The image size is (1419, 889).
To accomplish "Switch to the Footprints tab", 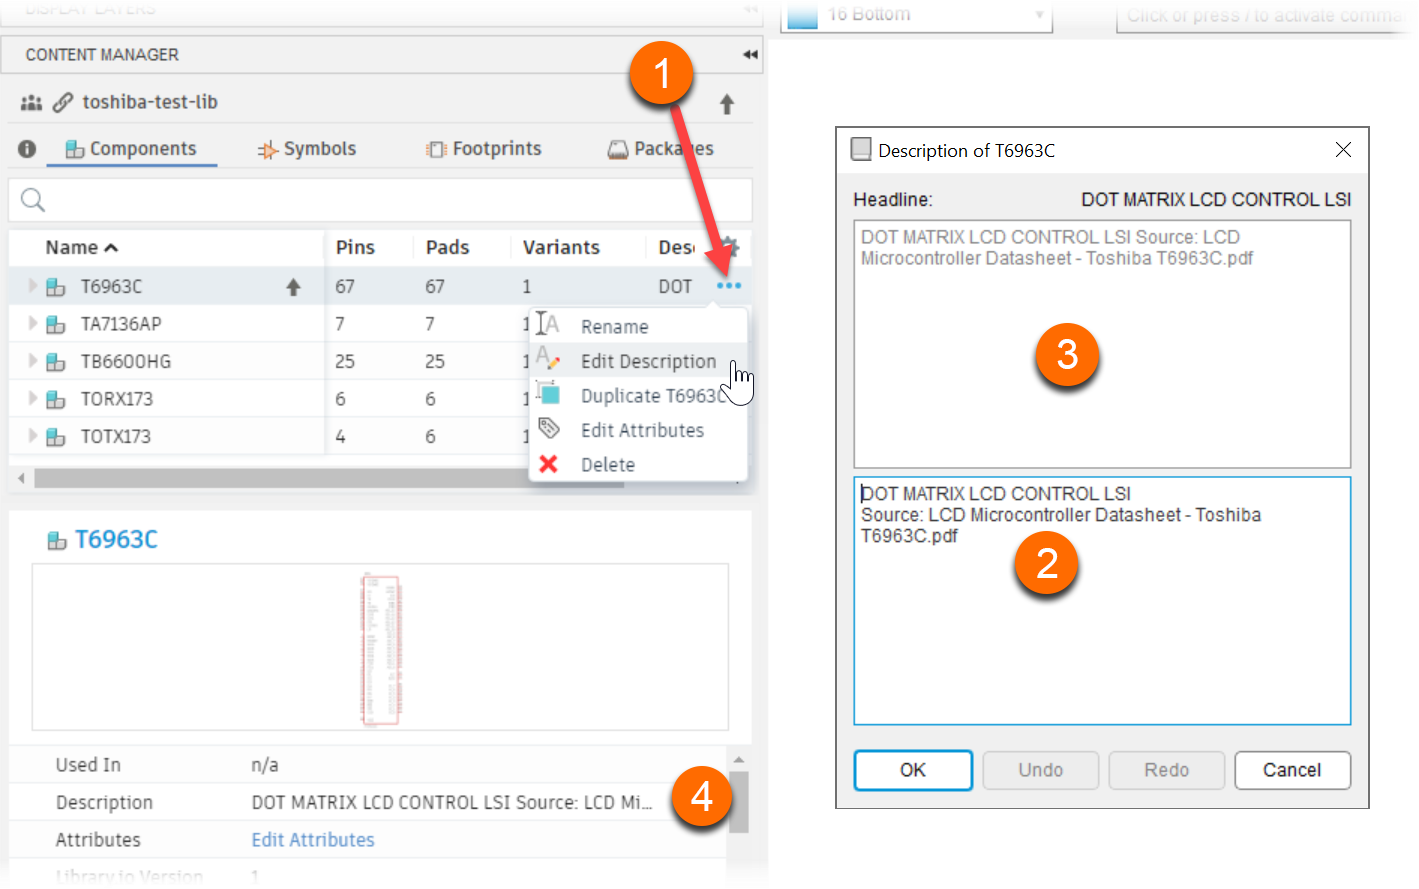I will click(484, 149).
